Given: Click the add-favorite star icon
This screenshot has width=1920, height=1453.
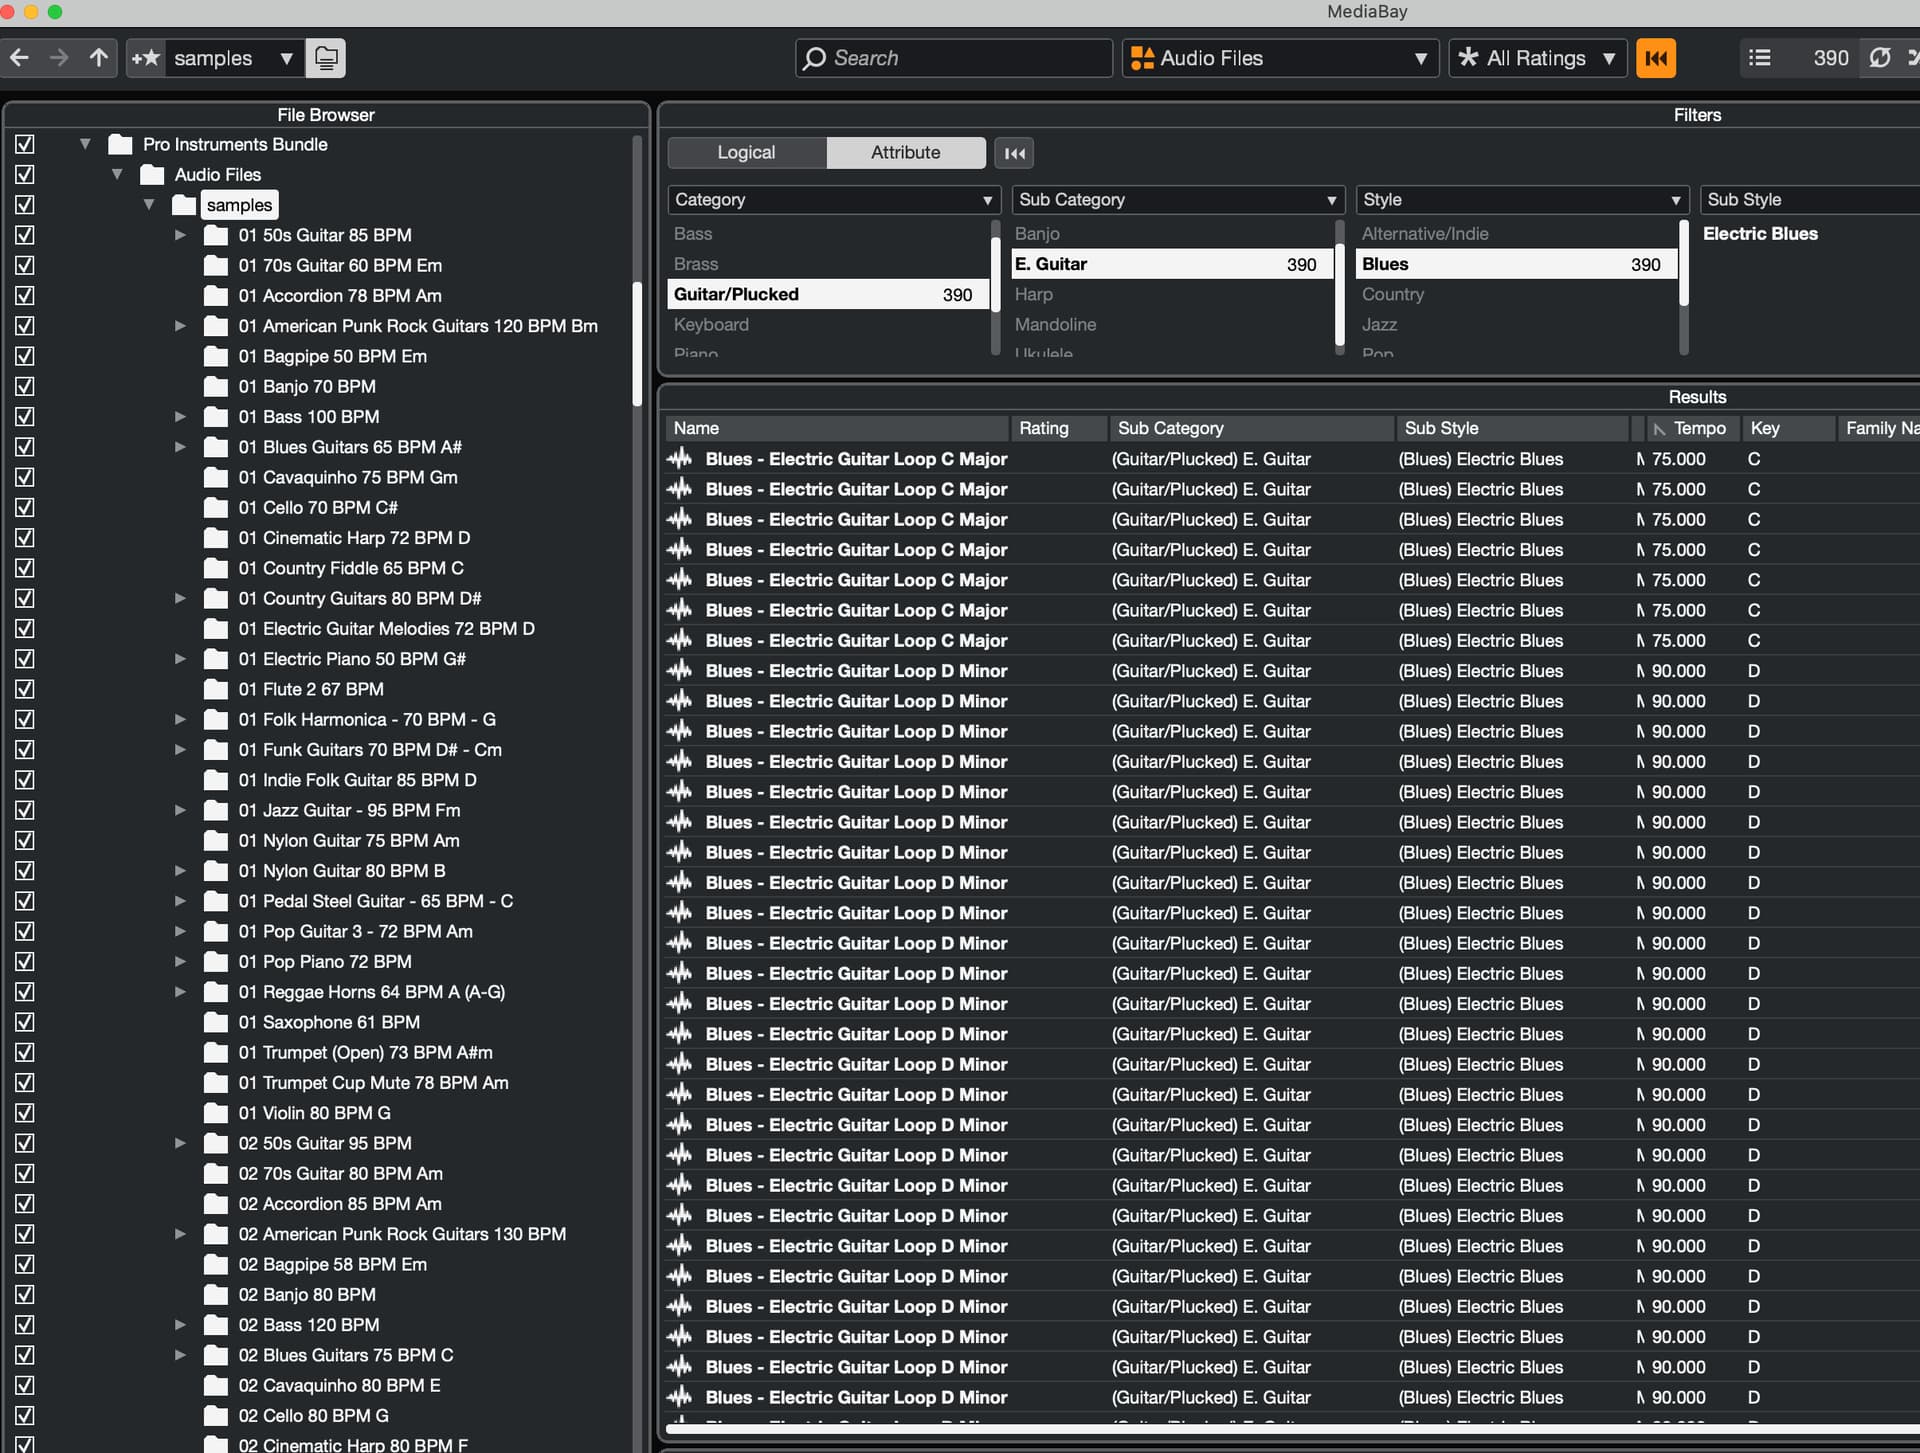Looking at the screenshot, I should [x=145, y=58].
